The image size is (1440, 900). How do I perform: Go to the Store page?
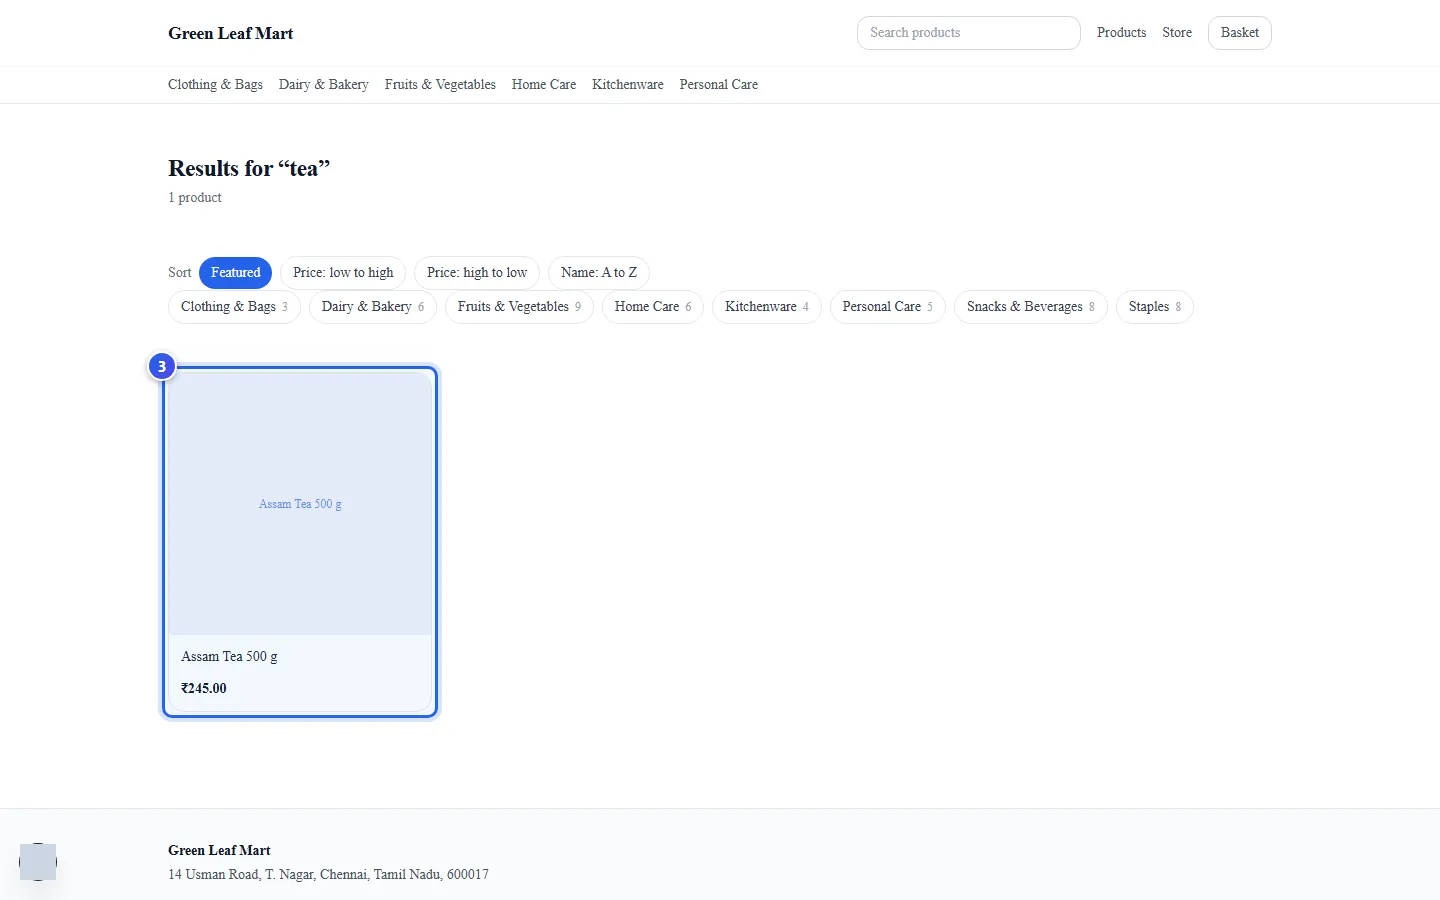[1177, 33]
